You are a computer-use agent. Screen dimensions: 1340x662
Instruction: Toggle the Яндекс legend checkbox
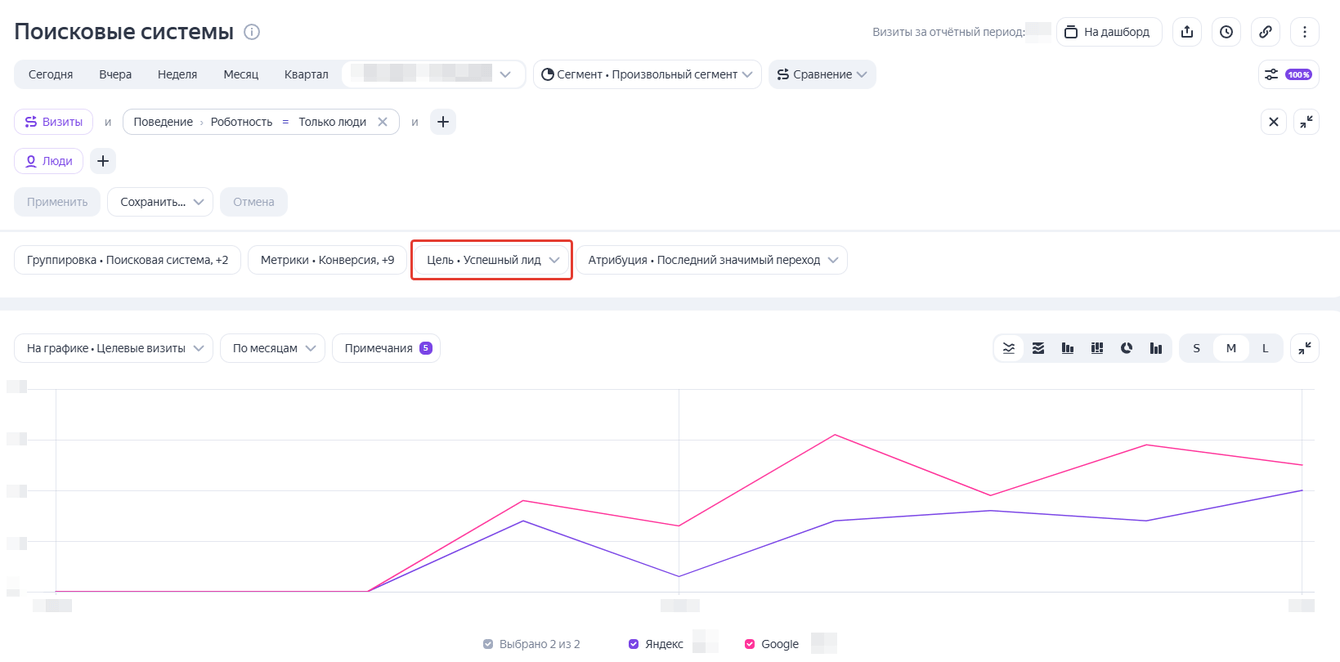coord(633,644)
